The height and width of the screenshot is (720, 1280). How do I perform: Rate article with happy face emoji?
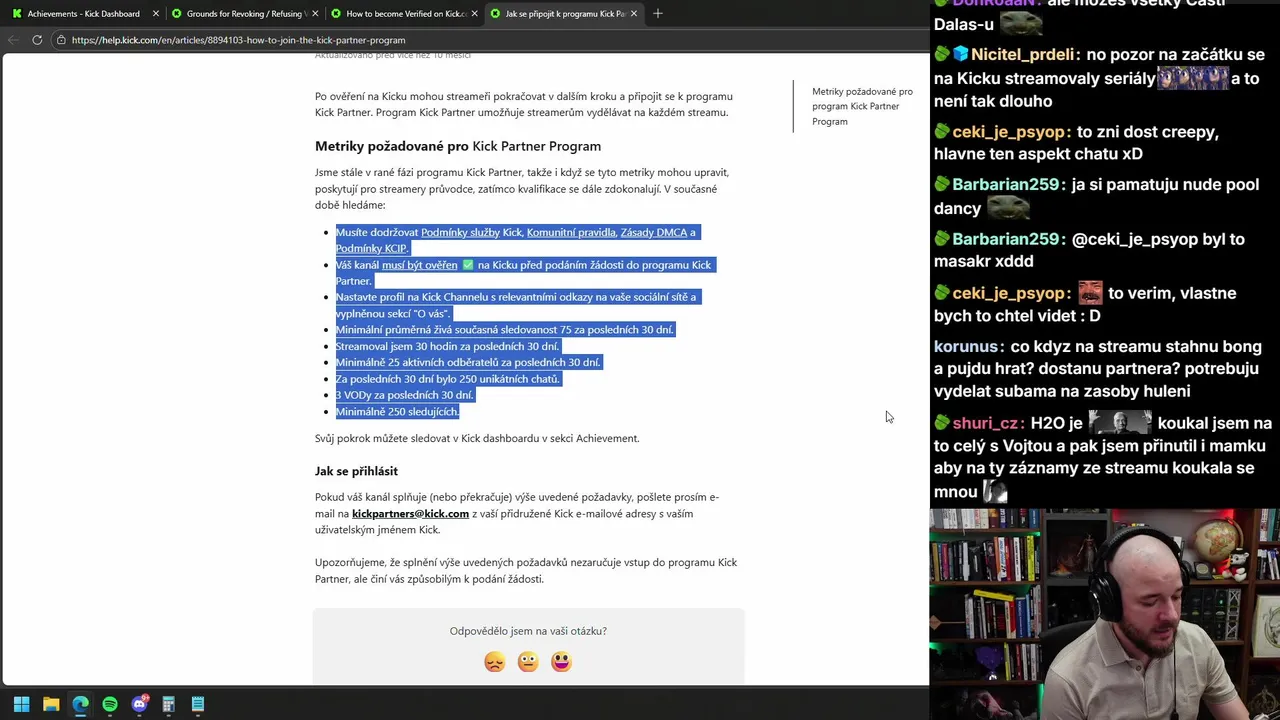pos(561,662)
